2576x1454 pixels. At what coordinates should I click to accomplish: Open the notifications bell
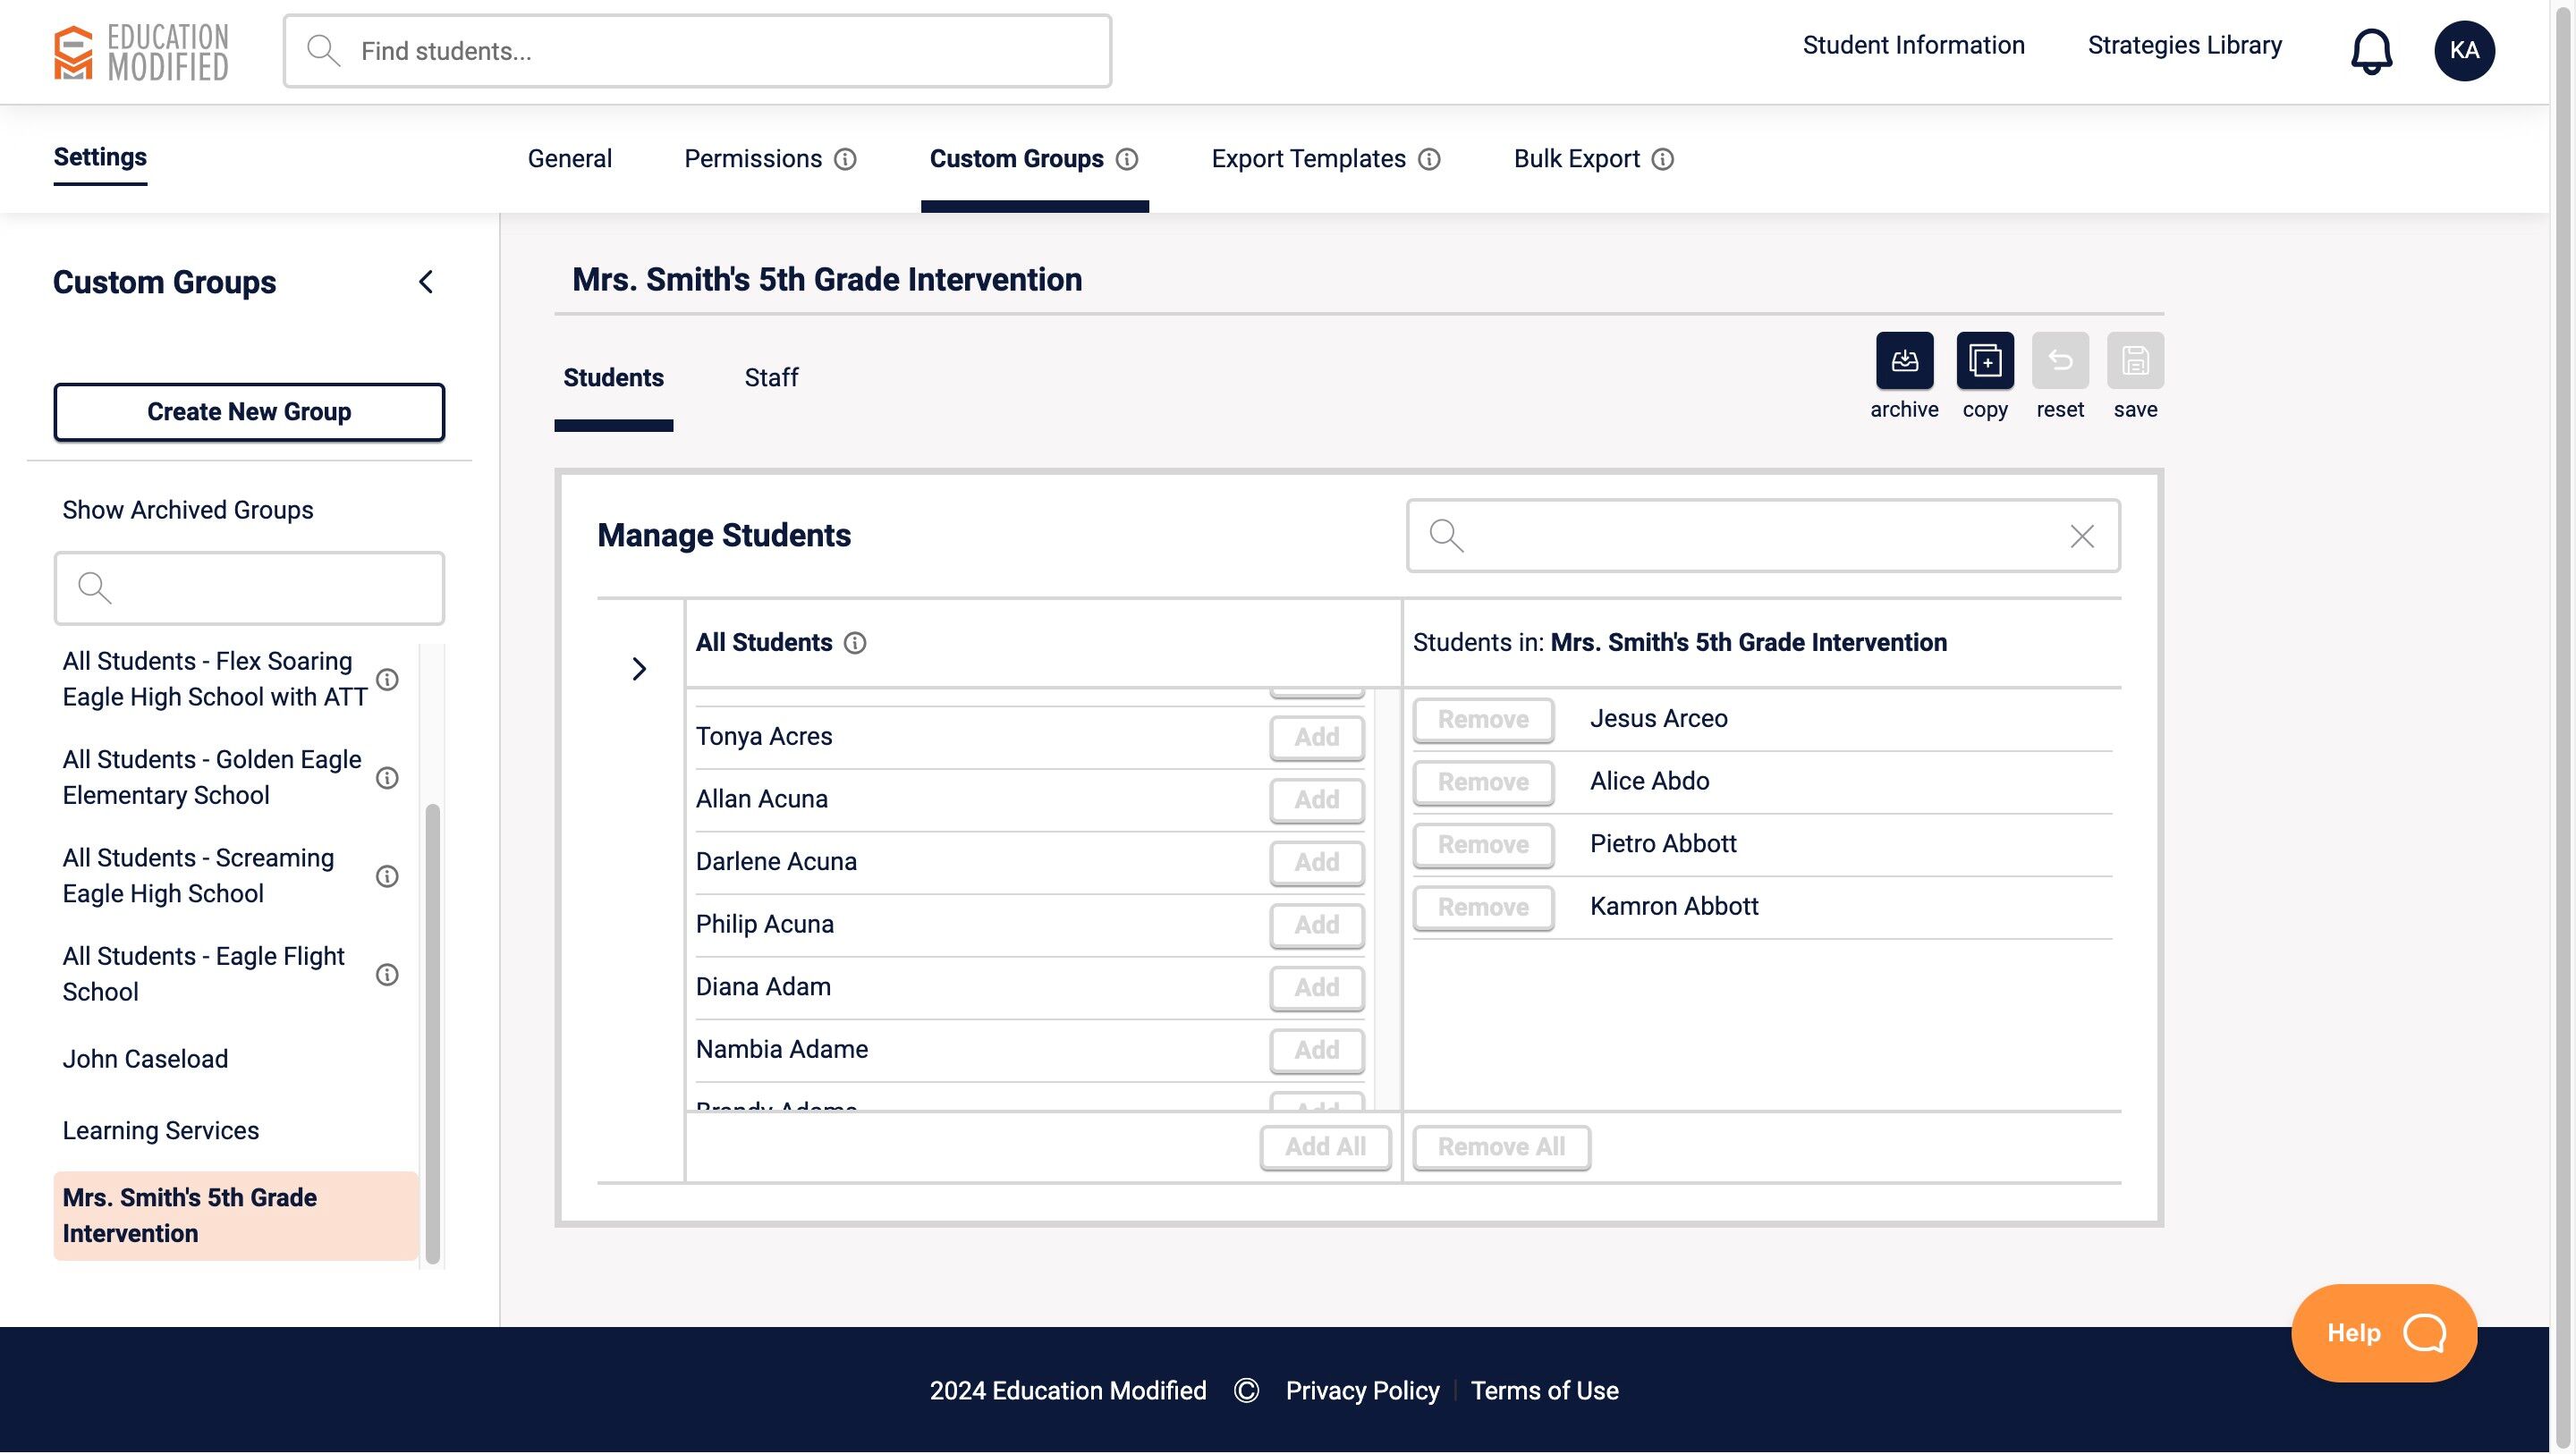[x=2371, y=51]
